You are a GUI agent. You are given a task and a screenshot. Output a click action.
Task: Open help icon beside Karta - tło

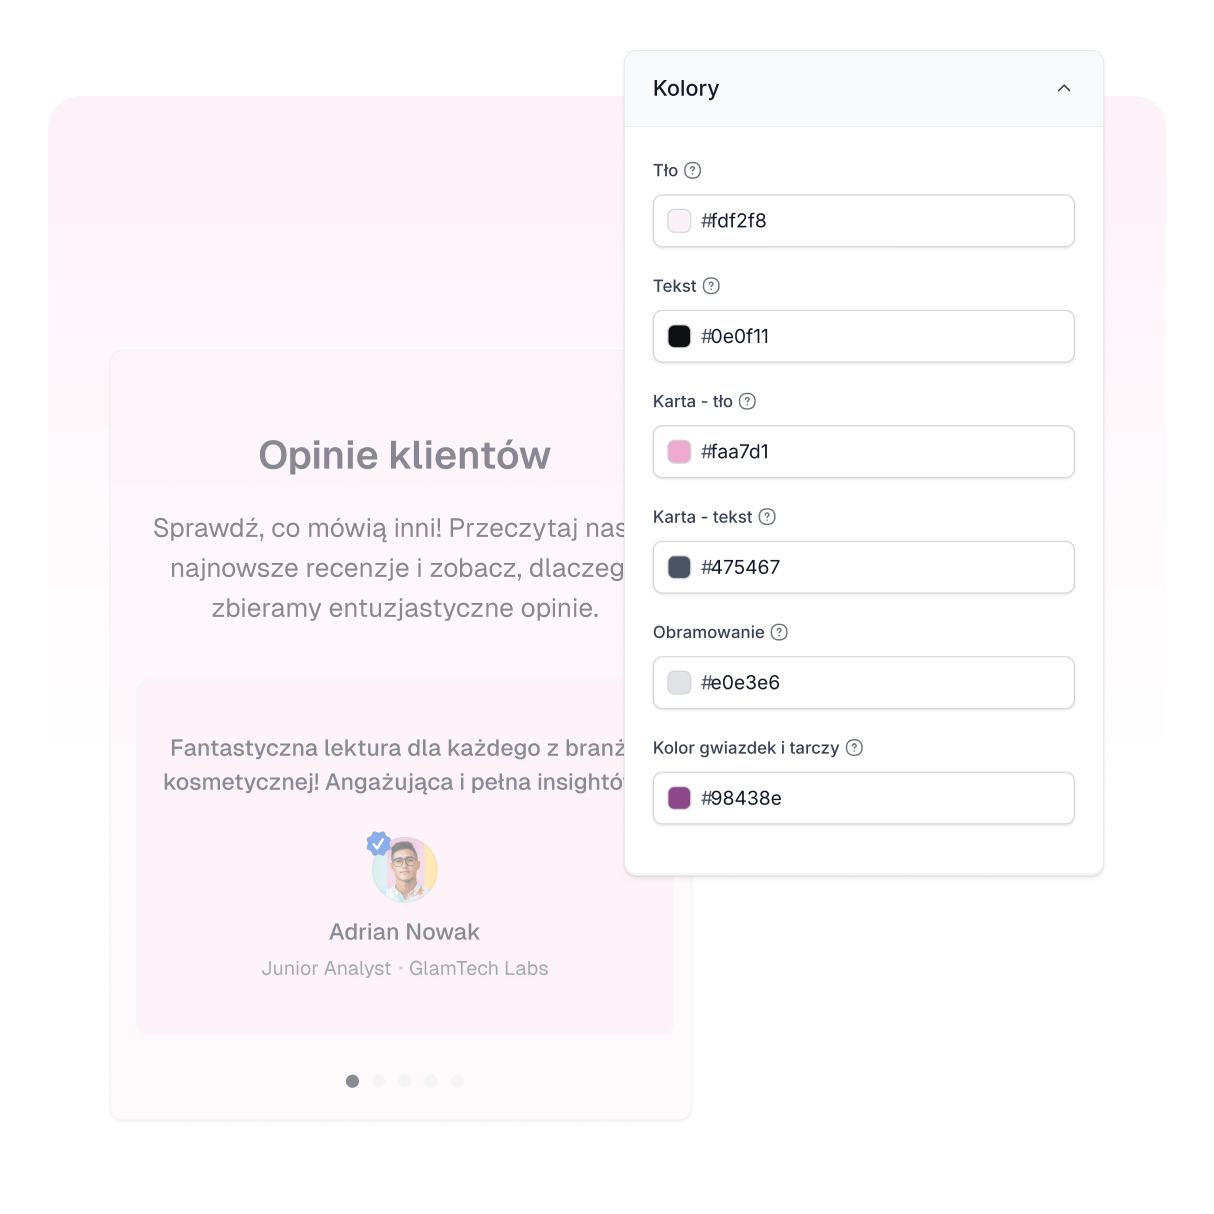pyautogui.click(x=747, y=401)
